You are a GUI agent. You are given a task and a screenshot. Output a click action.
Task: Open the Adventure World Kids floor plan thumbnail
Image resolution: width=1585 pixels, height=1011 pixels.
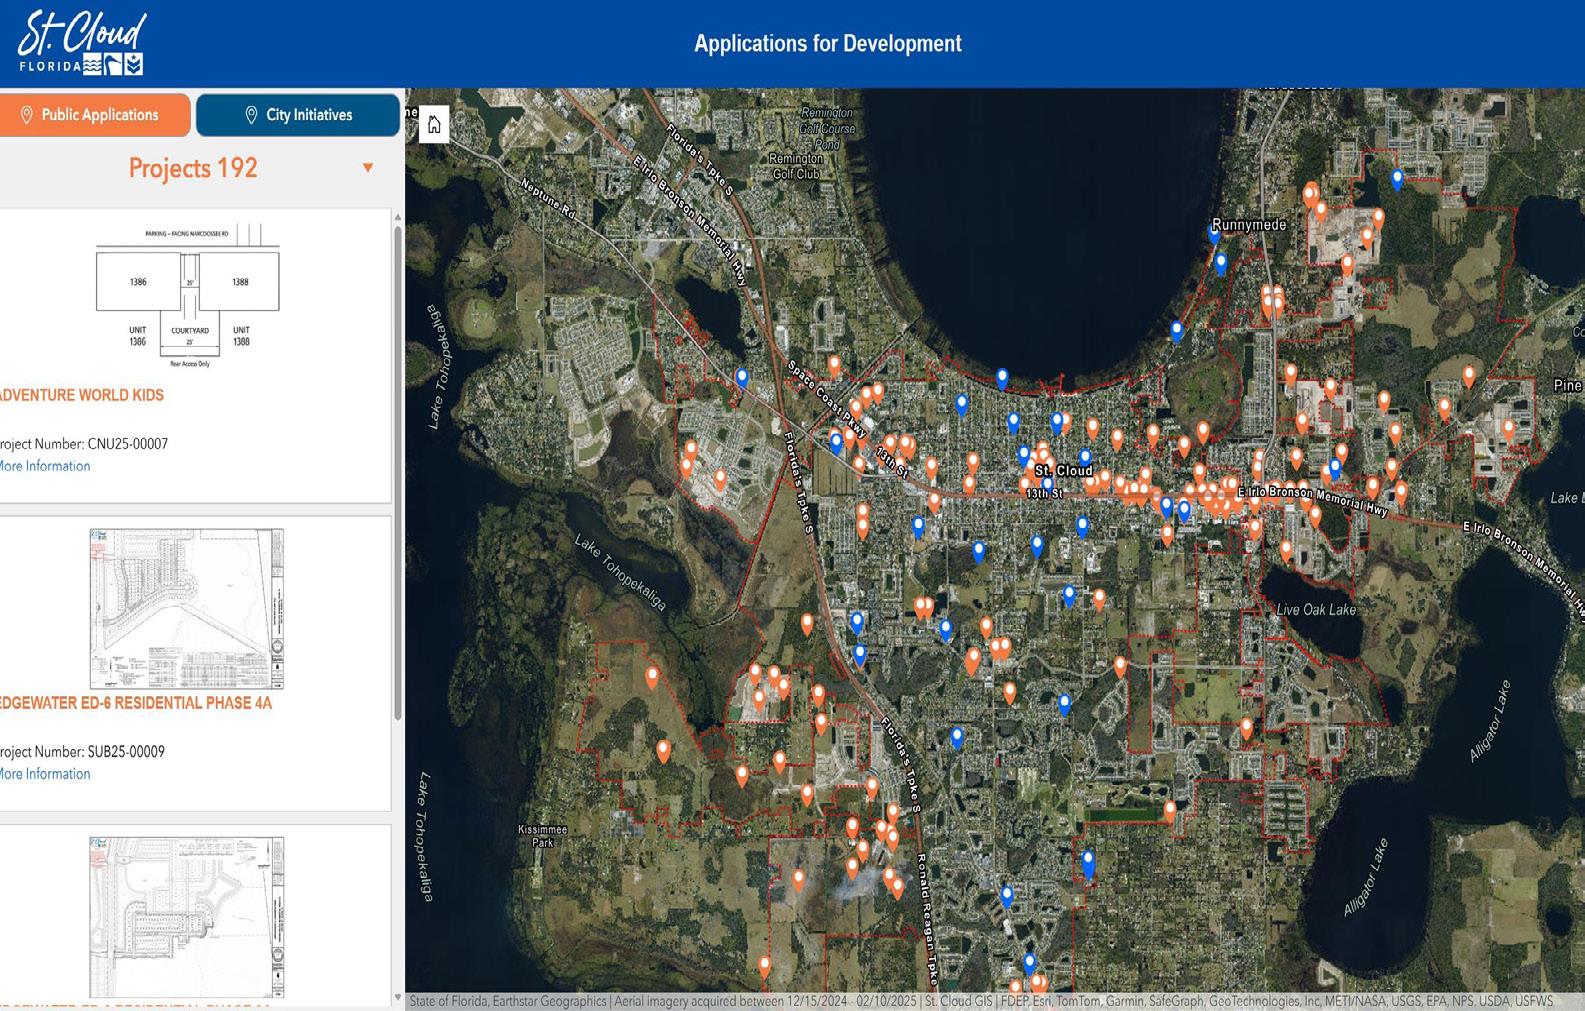pos(188,297)
